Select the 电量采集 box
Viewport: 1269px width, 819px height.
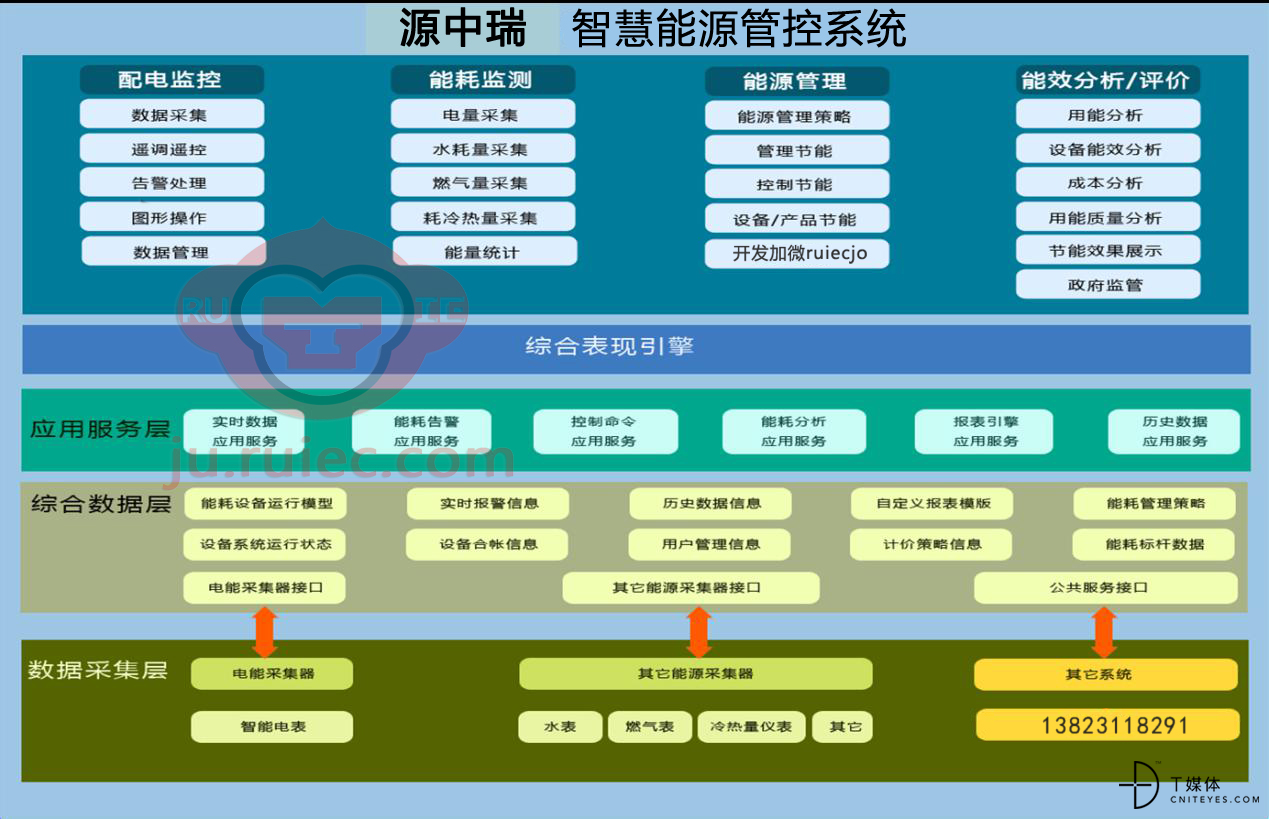[x=482, y=114]
